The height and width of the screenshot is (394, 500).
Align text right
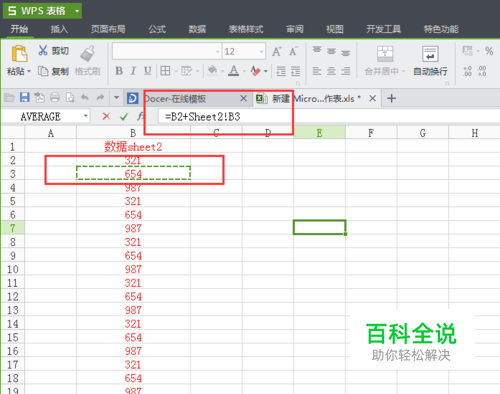[346, 71]
